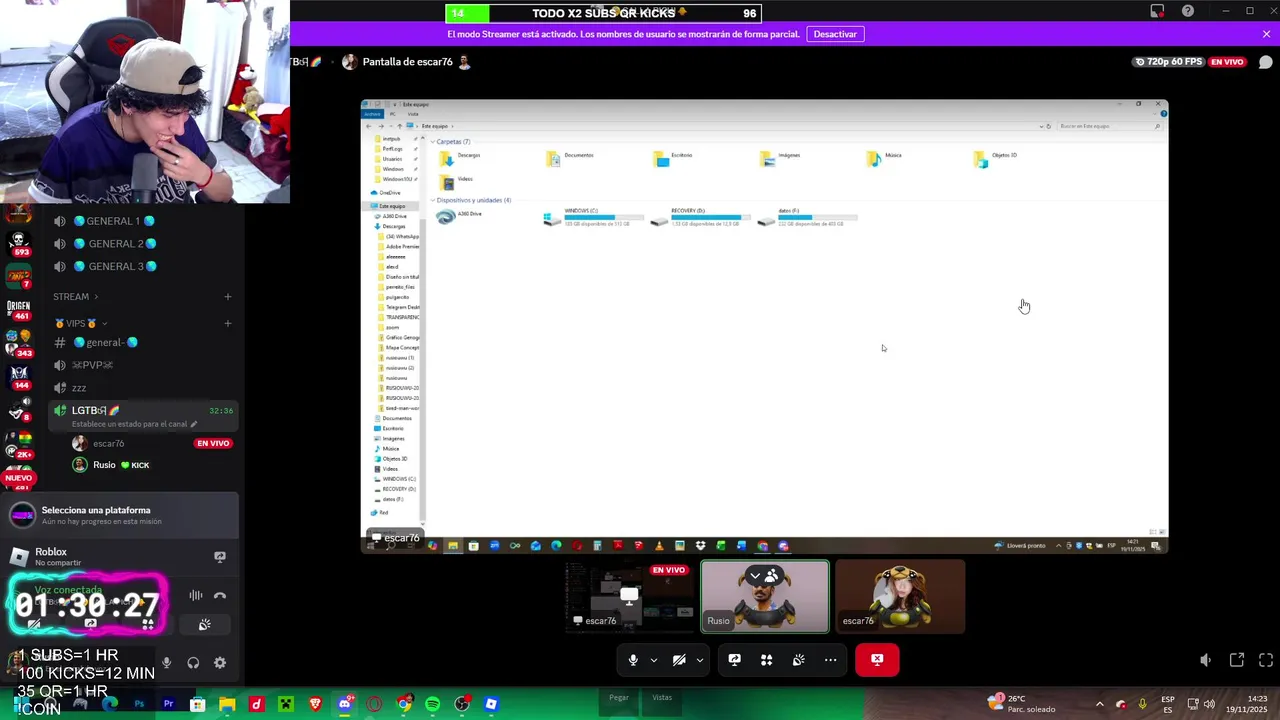Open user settings gear

220,663
